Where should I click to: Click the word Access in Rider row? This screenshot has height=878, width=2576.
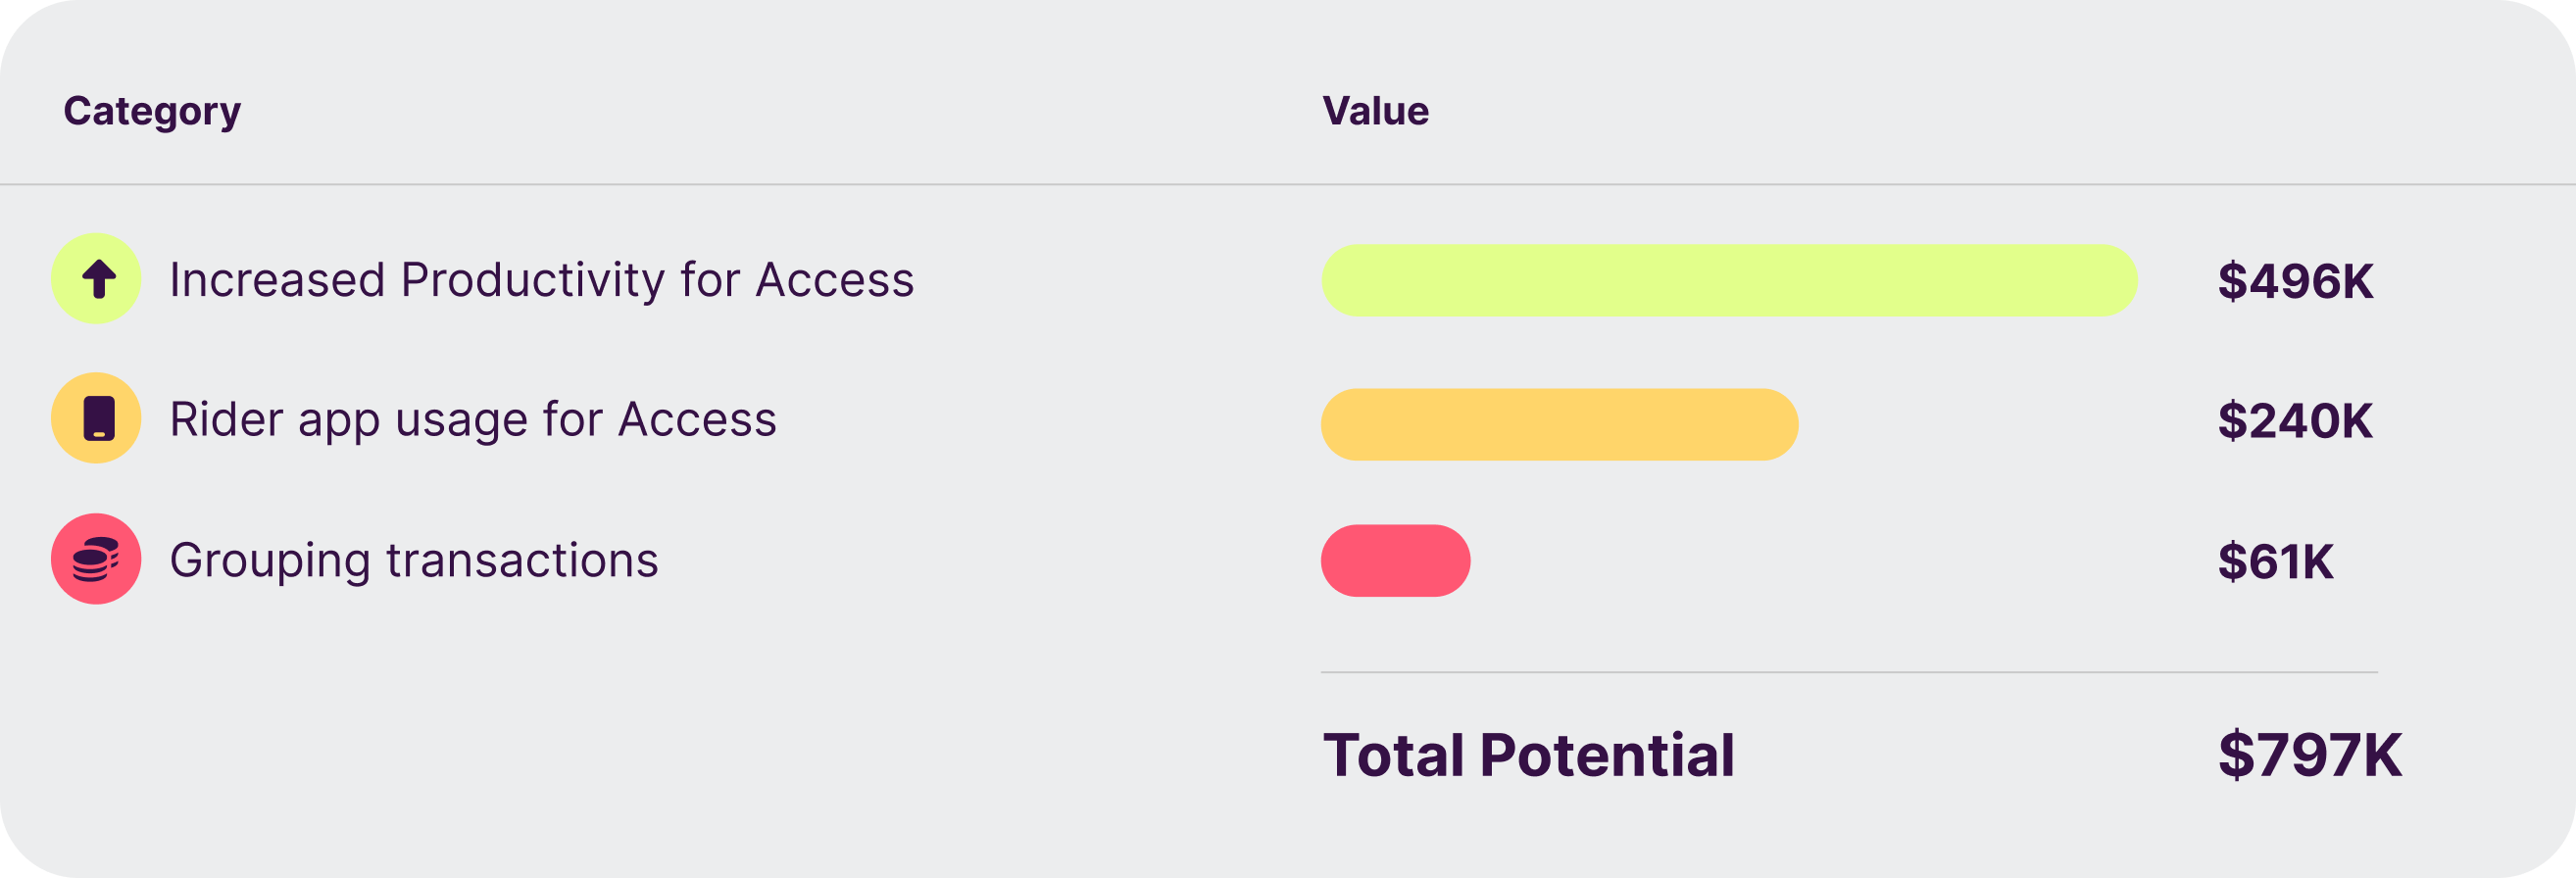(697, 420)
